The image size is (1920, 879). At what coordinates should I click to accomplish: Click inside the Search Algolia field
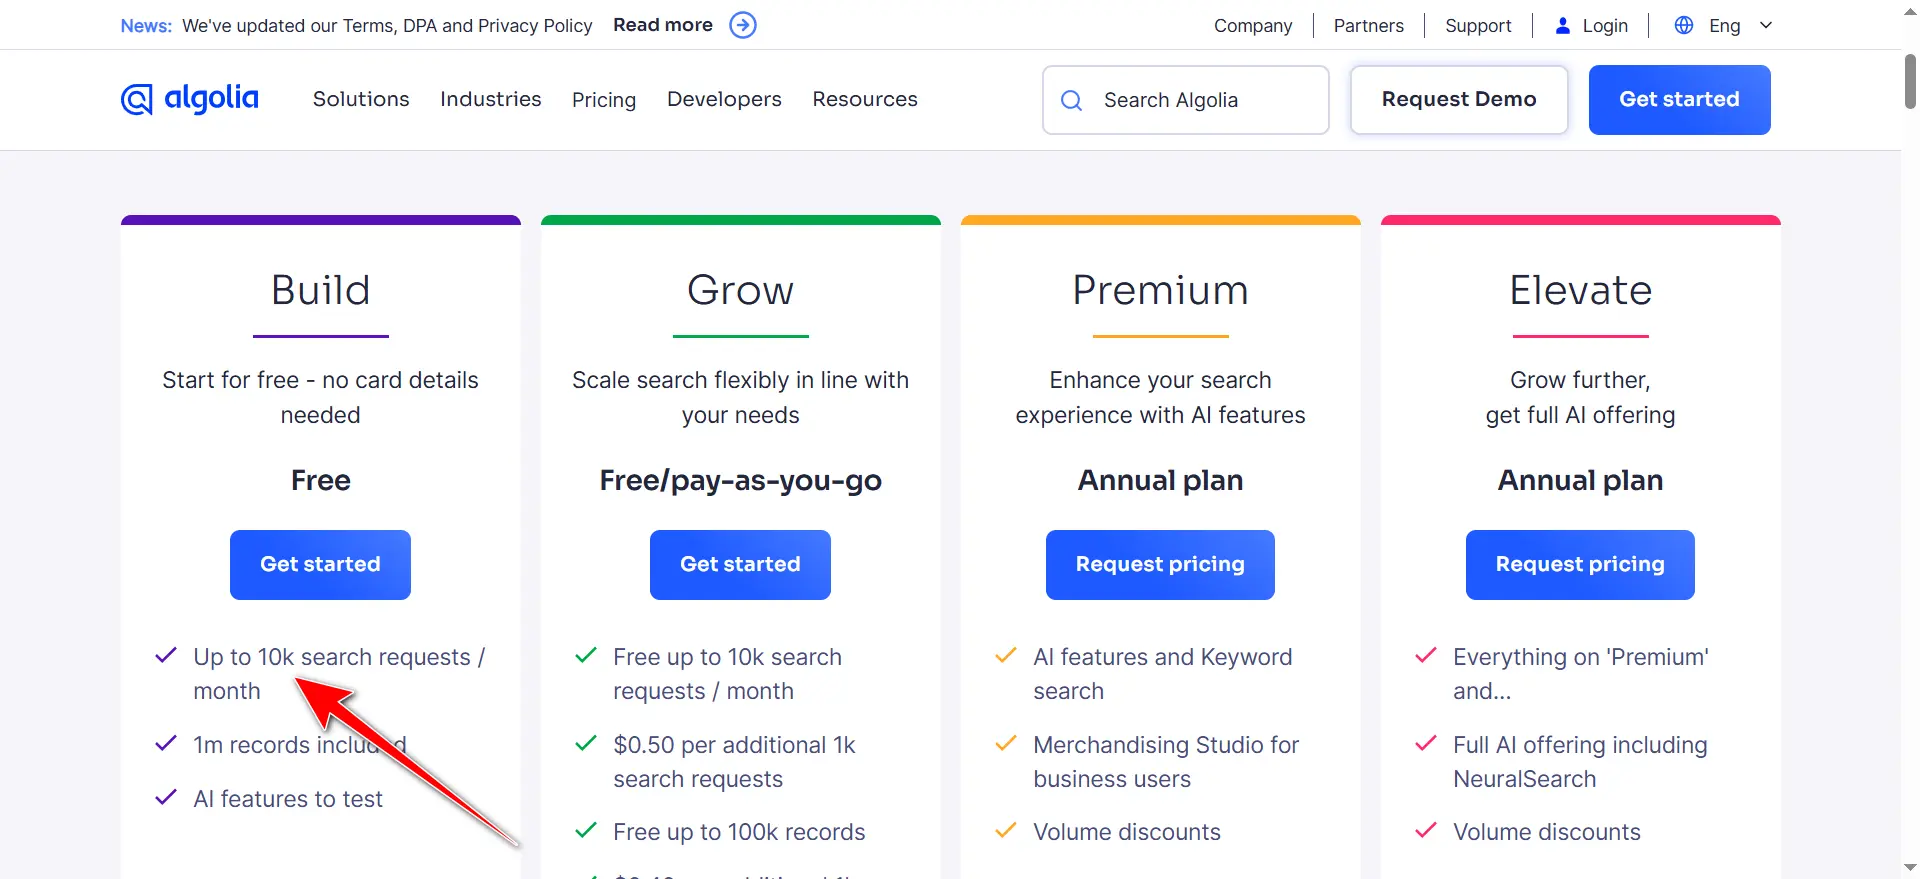tap(1185, 100)
